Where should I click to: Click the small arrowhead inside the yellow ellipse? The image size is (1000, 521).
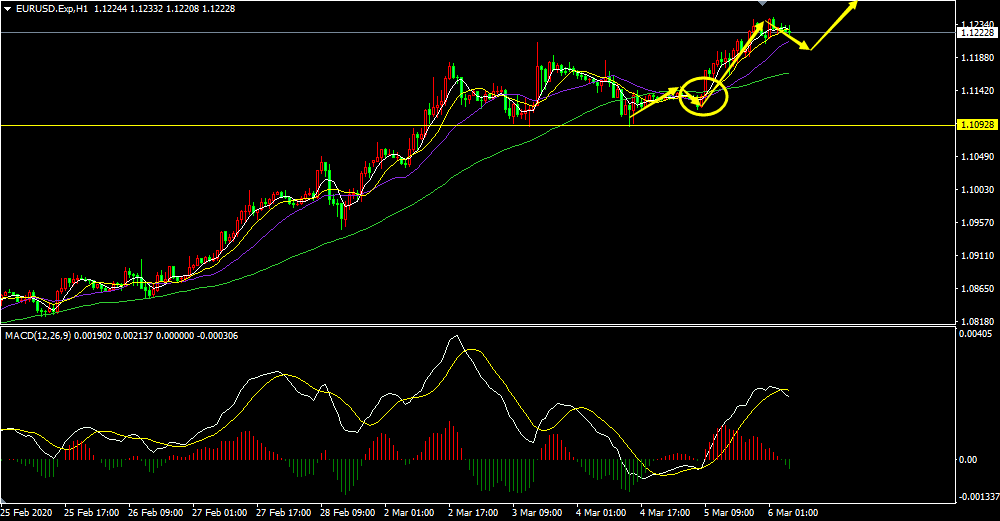pyautogui.click(x=699, y=101)
